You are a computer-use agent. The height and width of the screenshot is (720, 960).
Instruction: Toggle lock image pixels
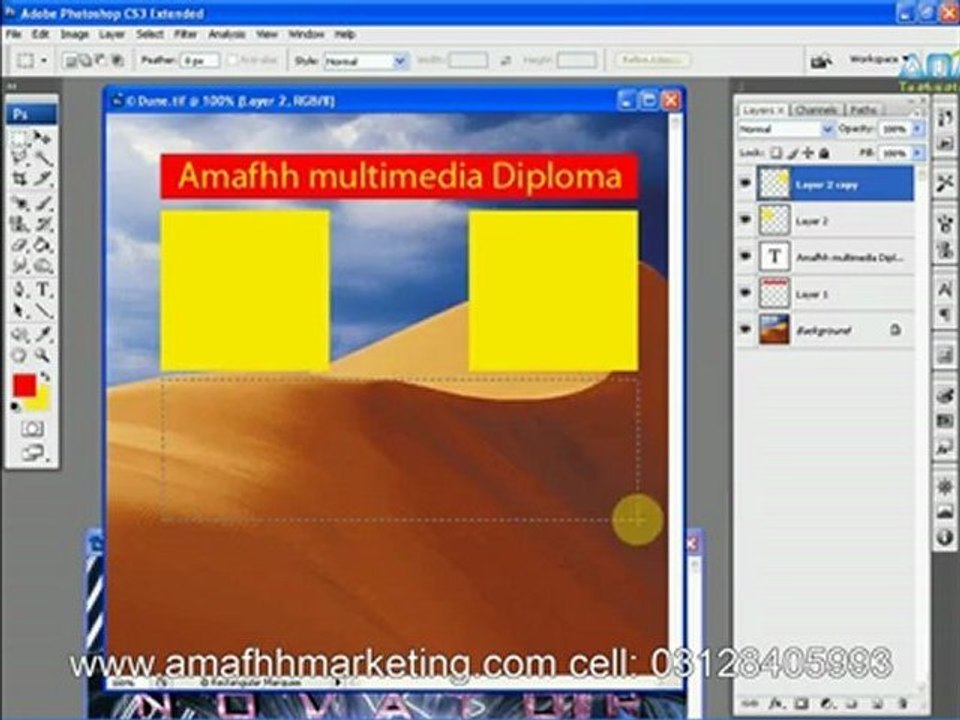[x=793, y=152]
